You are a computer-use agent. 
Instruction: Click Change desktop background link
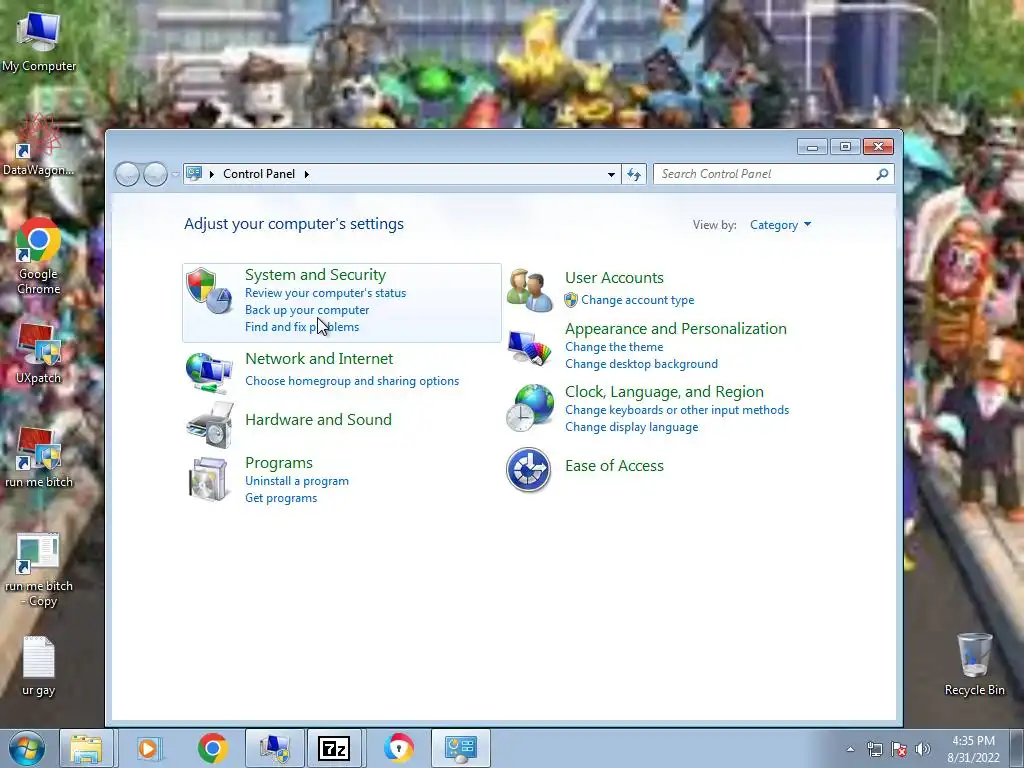coord(641,364)
